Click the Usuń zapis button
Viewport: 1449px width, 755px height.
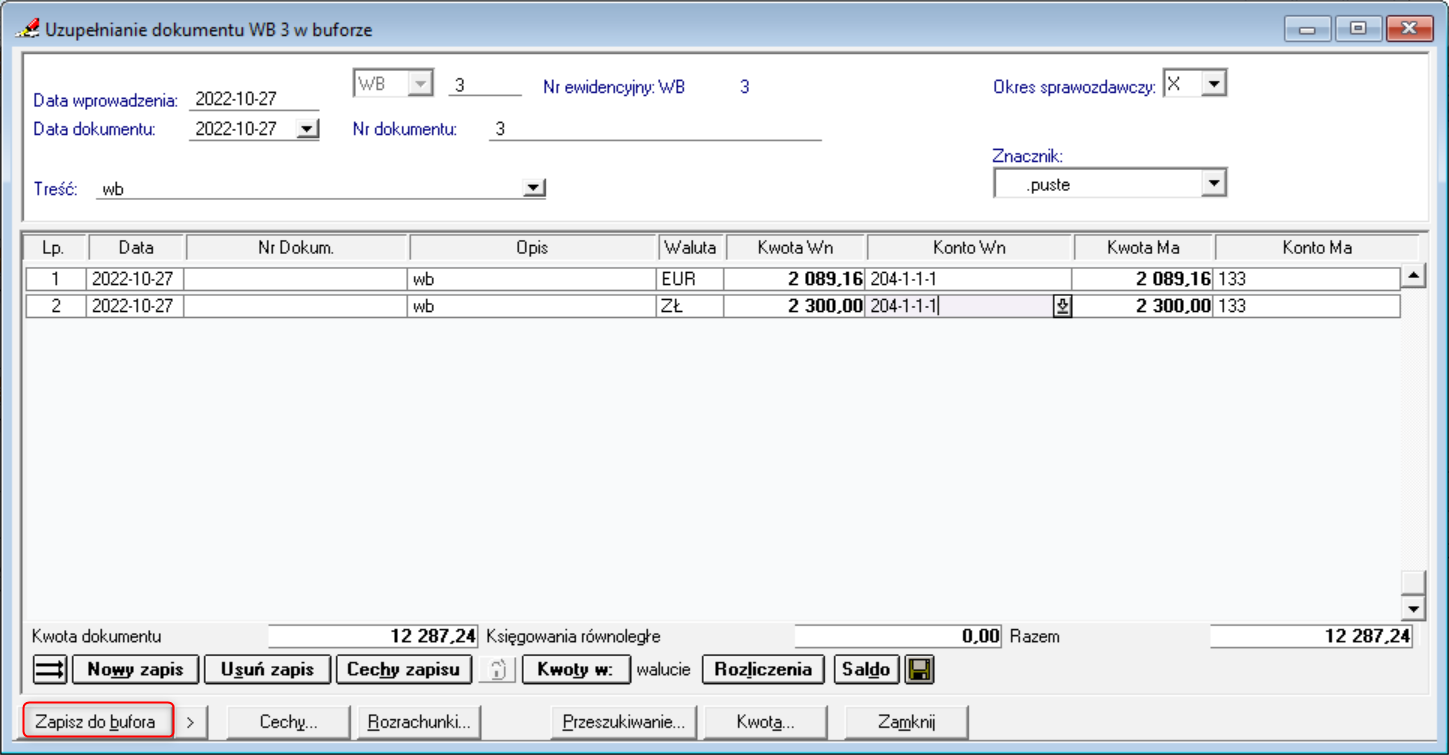268,669
